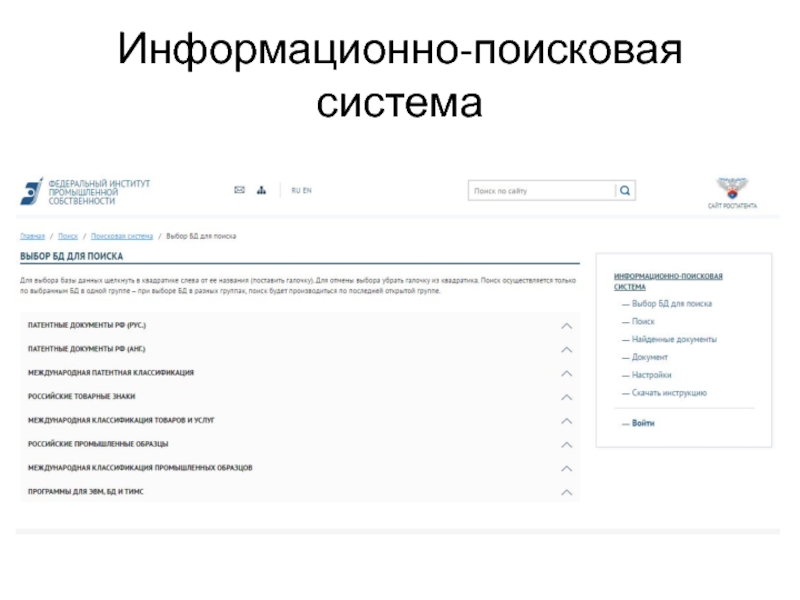Expand Патентные документы РФ (анг.) section
The width and height of the screenshot is (800, 600).
[x=566, y=349]
